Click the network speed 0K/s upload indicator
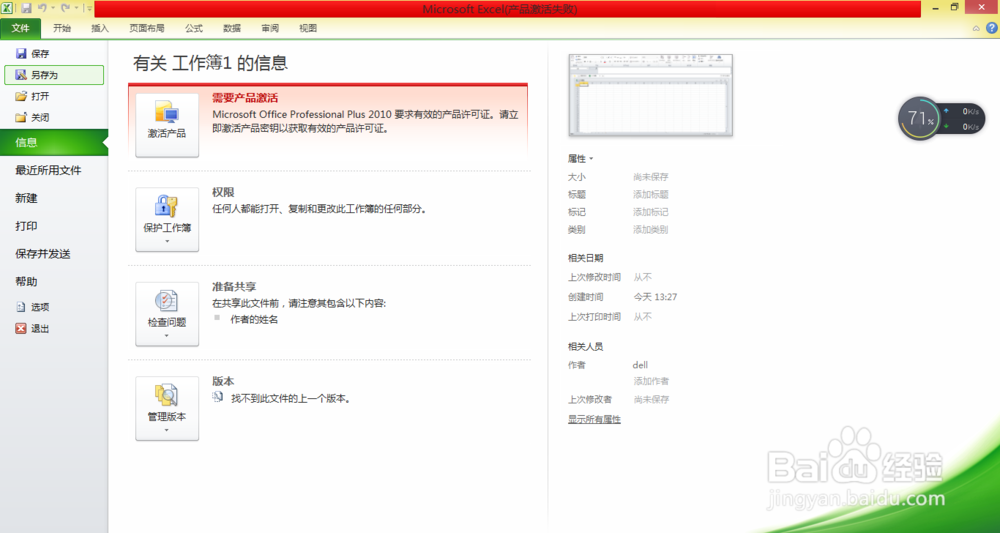1000x533 pixels. point(962,111)
